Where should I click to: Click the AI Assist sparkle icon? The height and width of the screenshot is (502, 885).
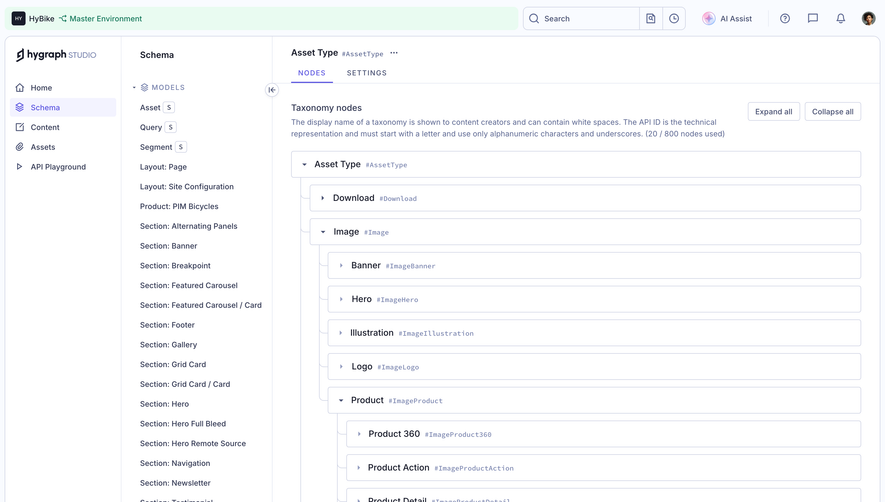[x=708, y=19]
